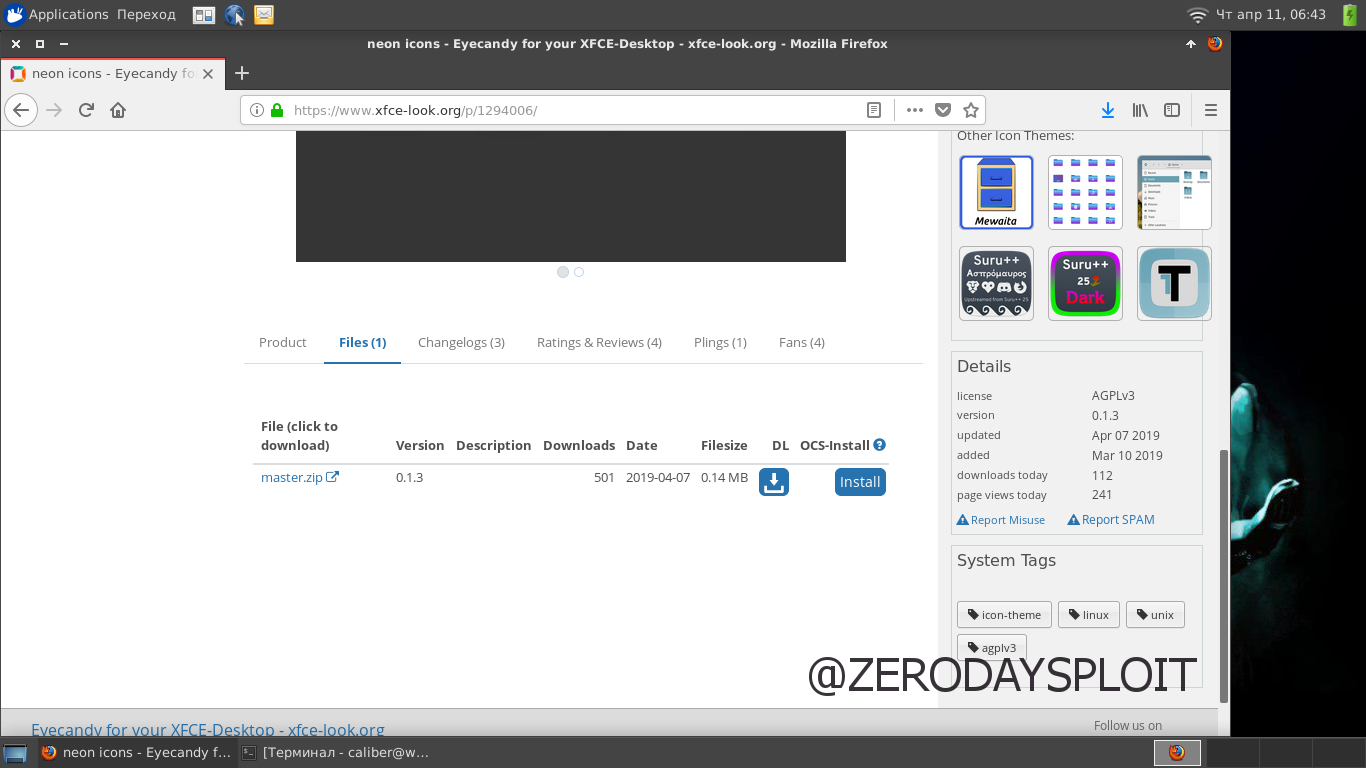
Task: Open the Library menu in the toolbar
Action: click(1140, 110)
